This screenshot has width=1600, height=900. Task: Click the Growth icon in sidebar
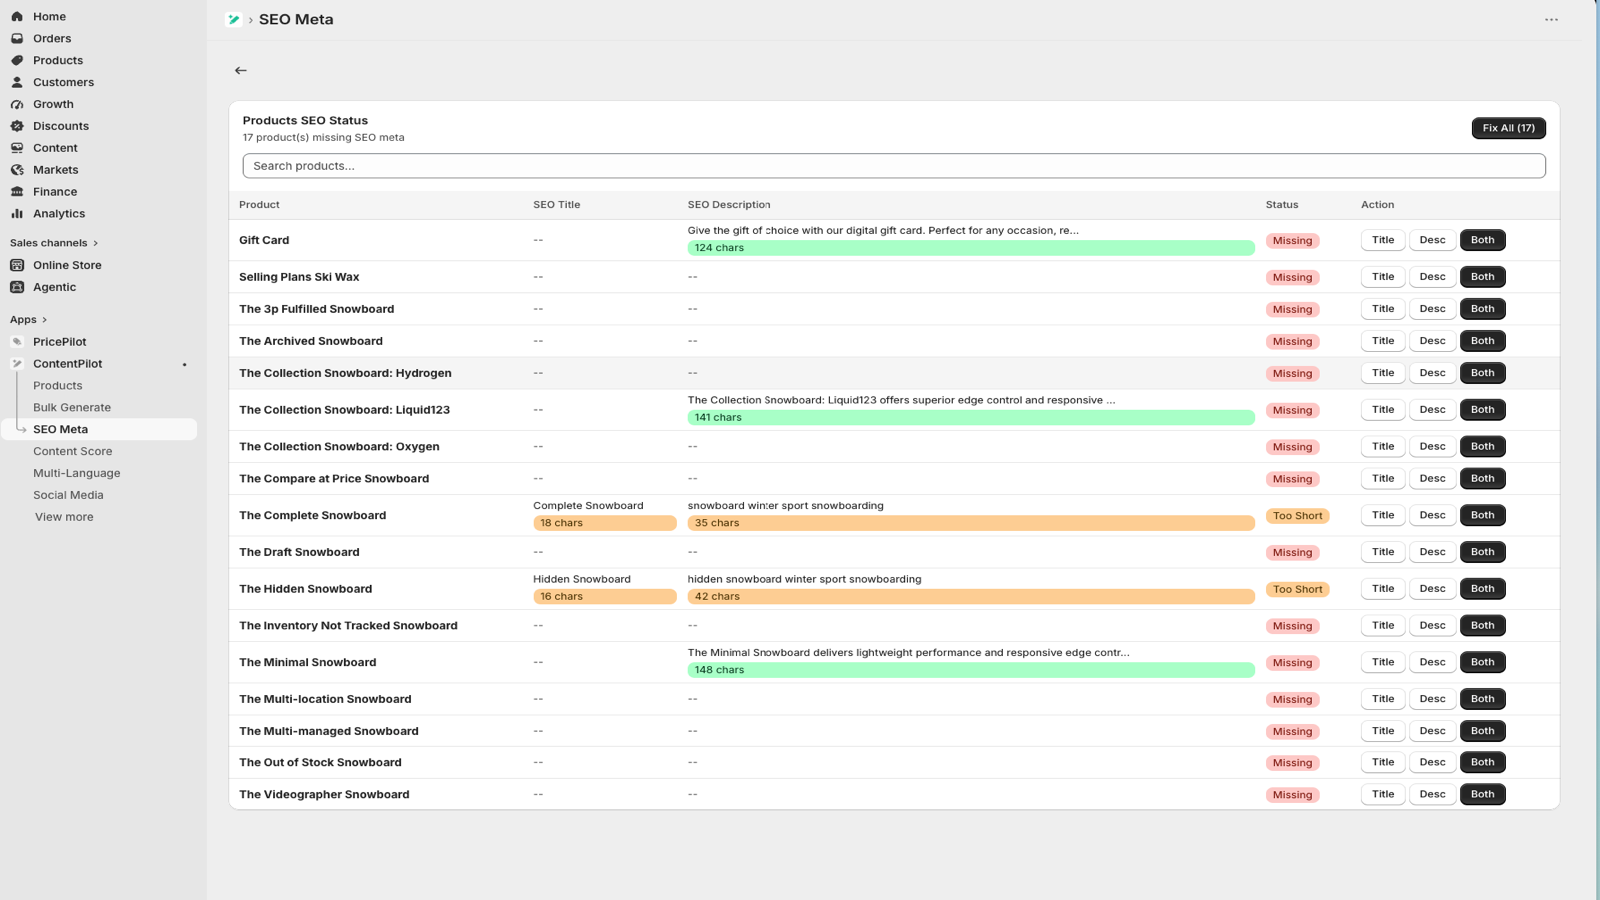[17, 104]
